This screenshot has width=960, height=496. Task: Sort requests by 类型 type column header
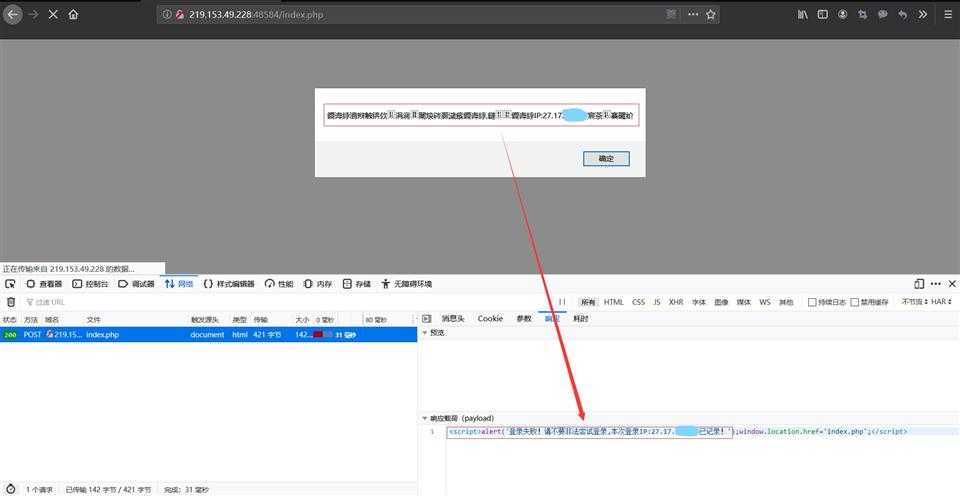pos(239,320)
